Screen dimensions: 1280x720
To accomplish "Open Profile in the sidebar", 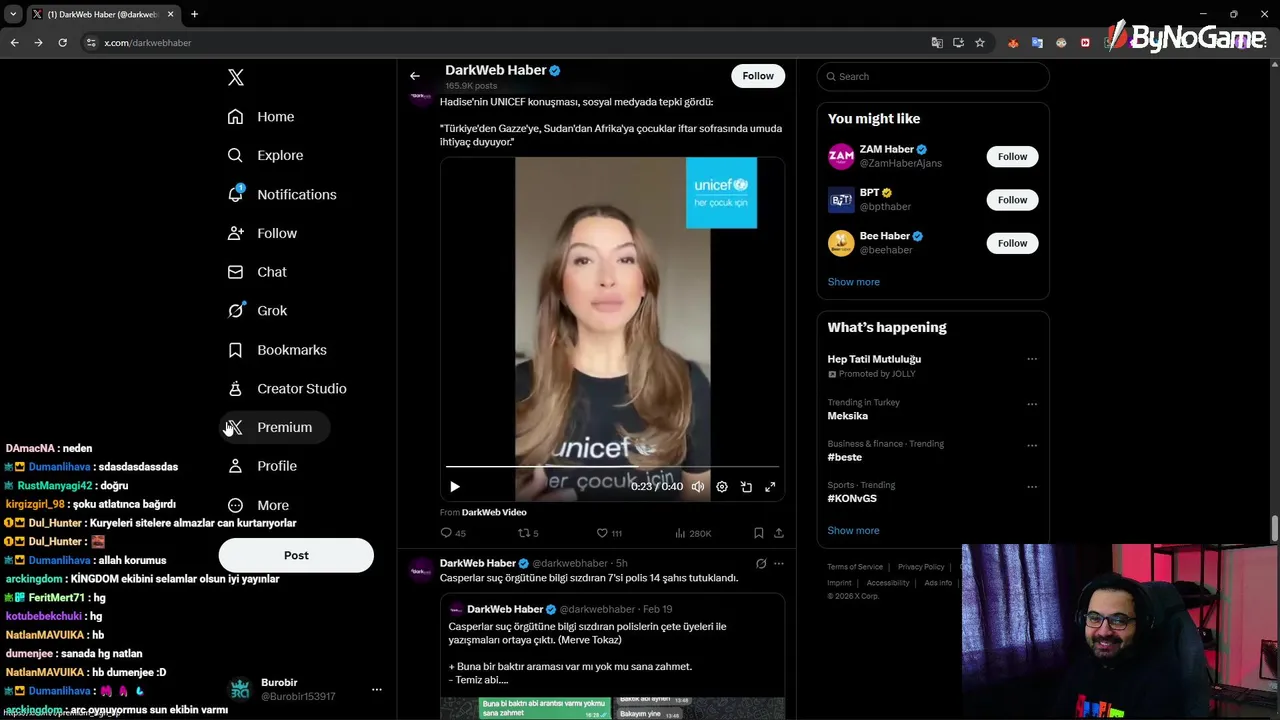I will (262, 467).
